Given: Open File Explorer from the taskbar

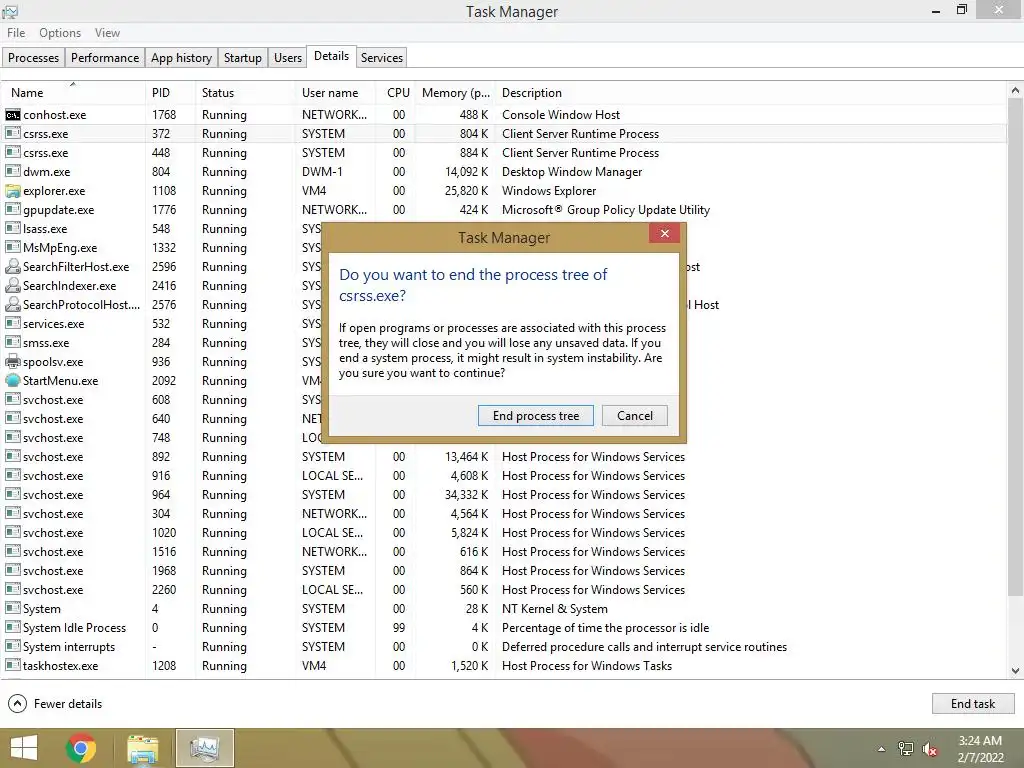Looking at the screenshot, I should [x=143, y=748].
